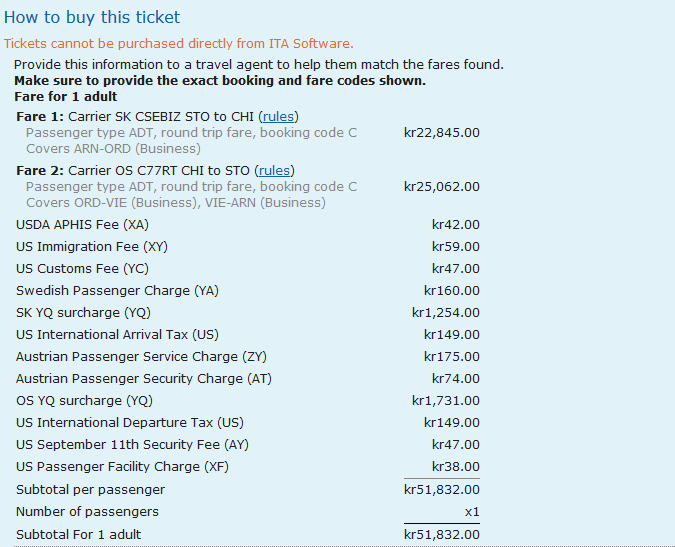
Task: Select the Swedish Passenger Charge (YA) row label
Action: (x=117, y=291)
